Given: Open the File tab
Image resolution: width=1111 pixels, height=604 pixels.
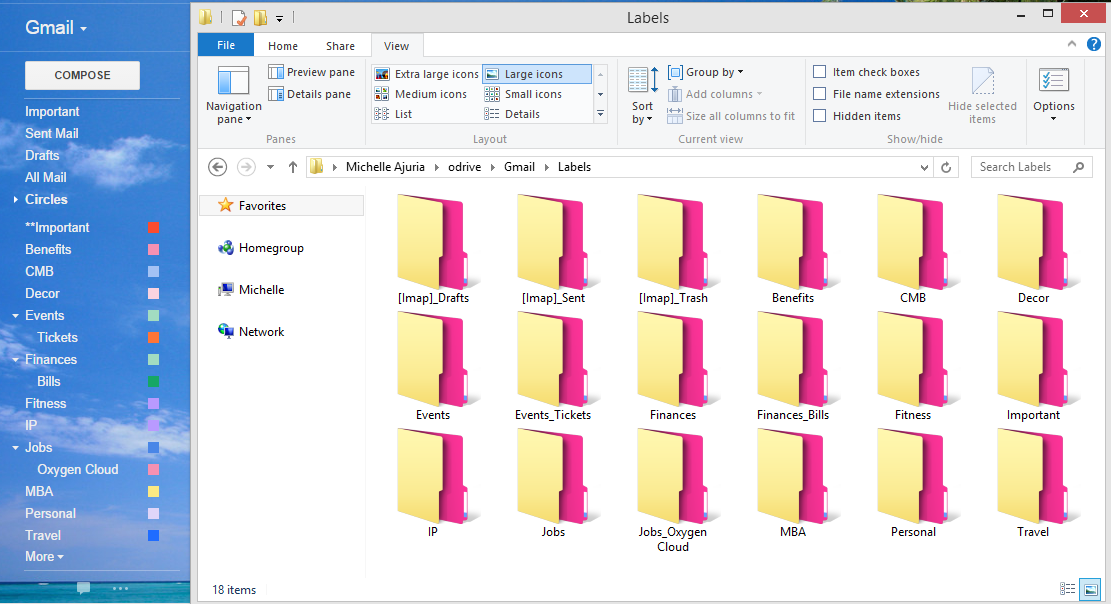Looking at the screenshot, I should (226, 45).
